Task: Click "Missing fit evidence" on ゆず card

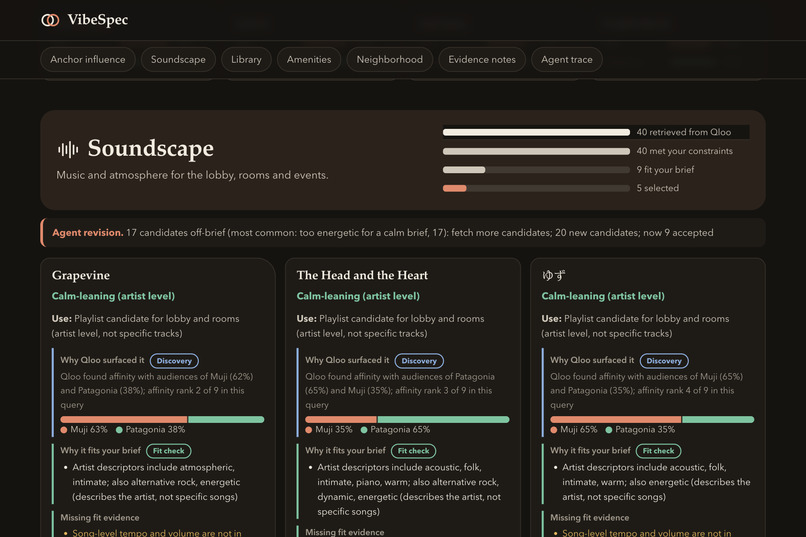Action: click(590, 517)
